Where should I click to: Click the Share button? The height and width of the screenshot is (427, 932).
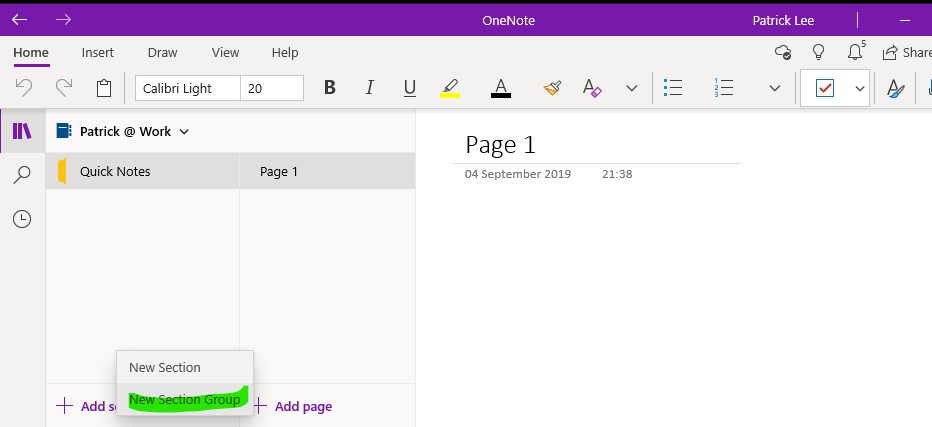click(x=906, y=52)
